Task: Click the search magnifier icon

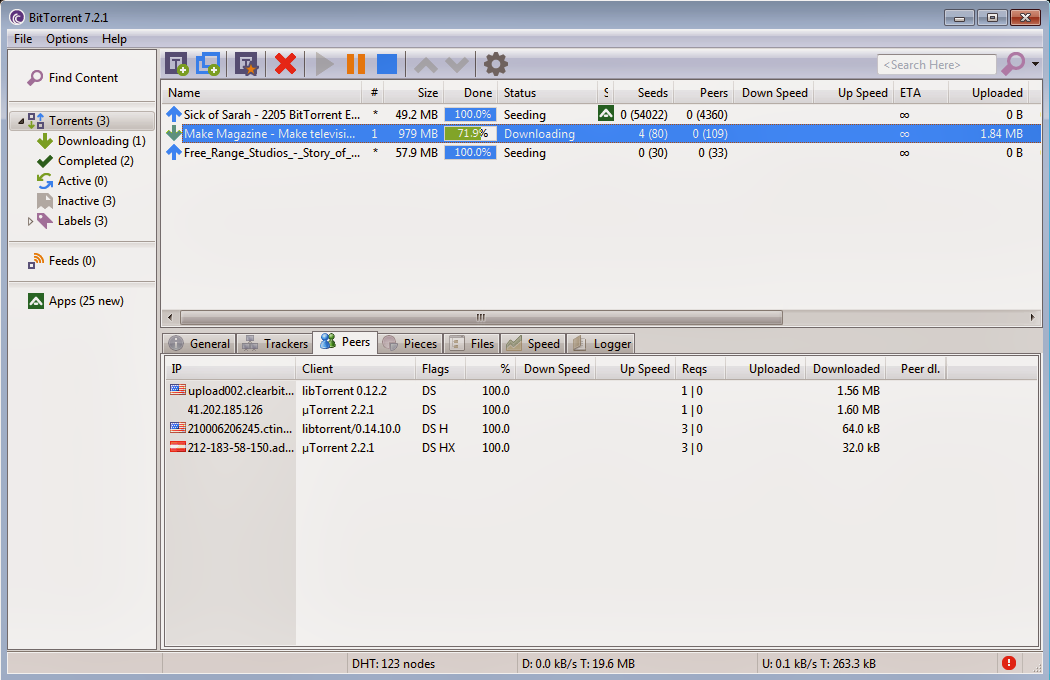Action: click(1012, 64)
